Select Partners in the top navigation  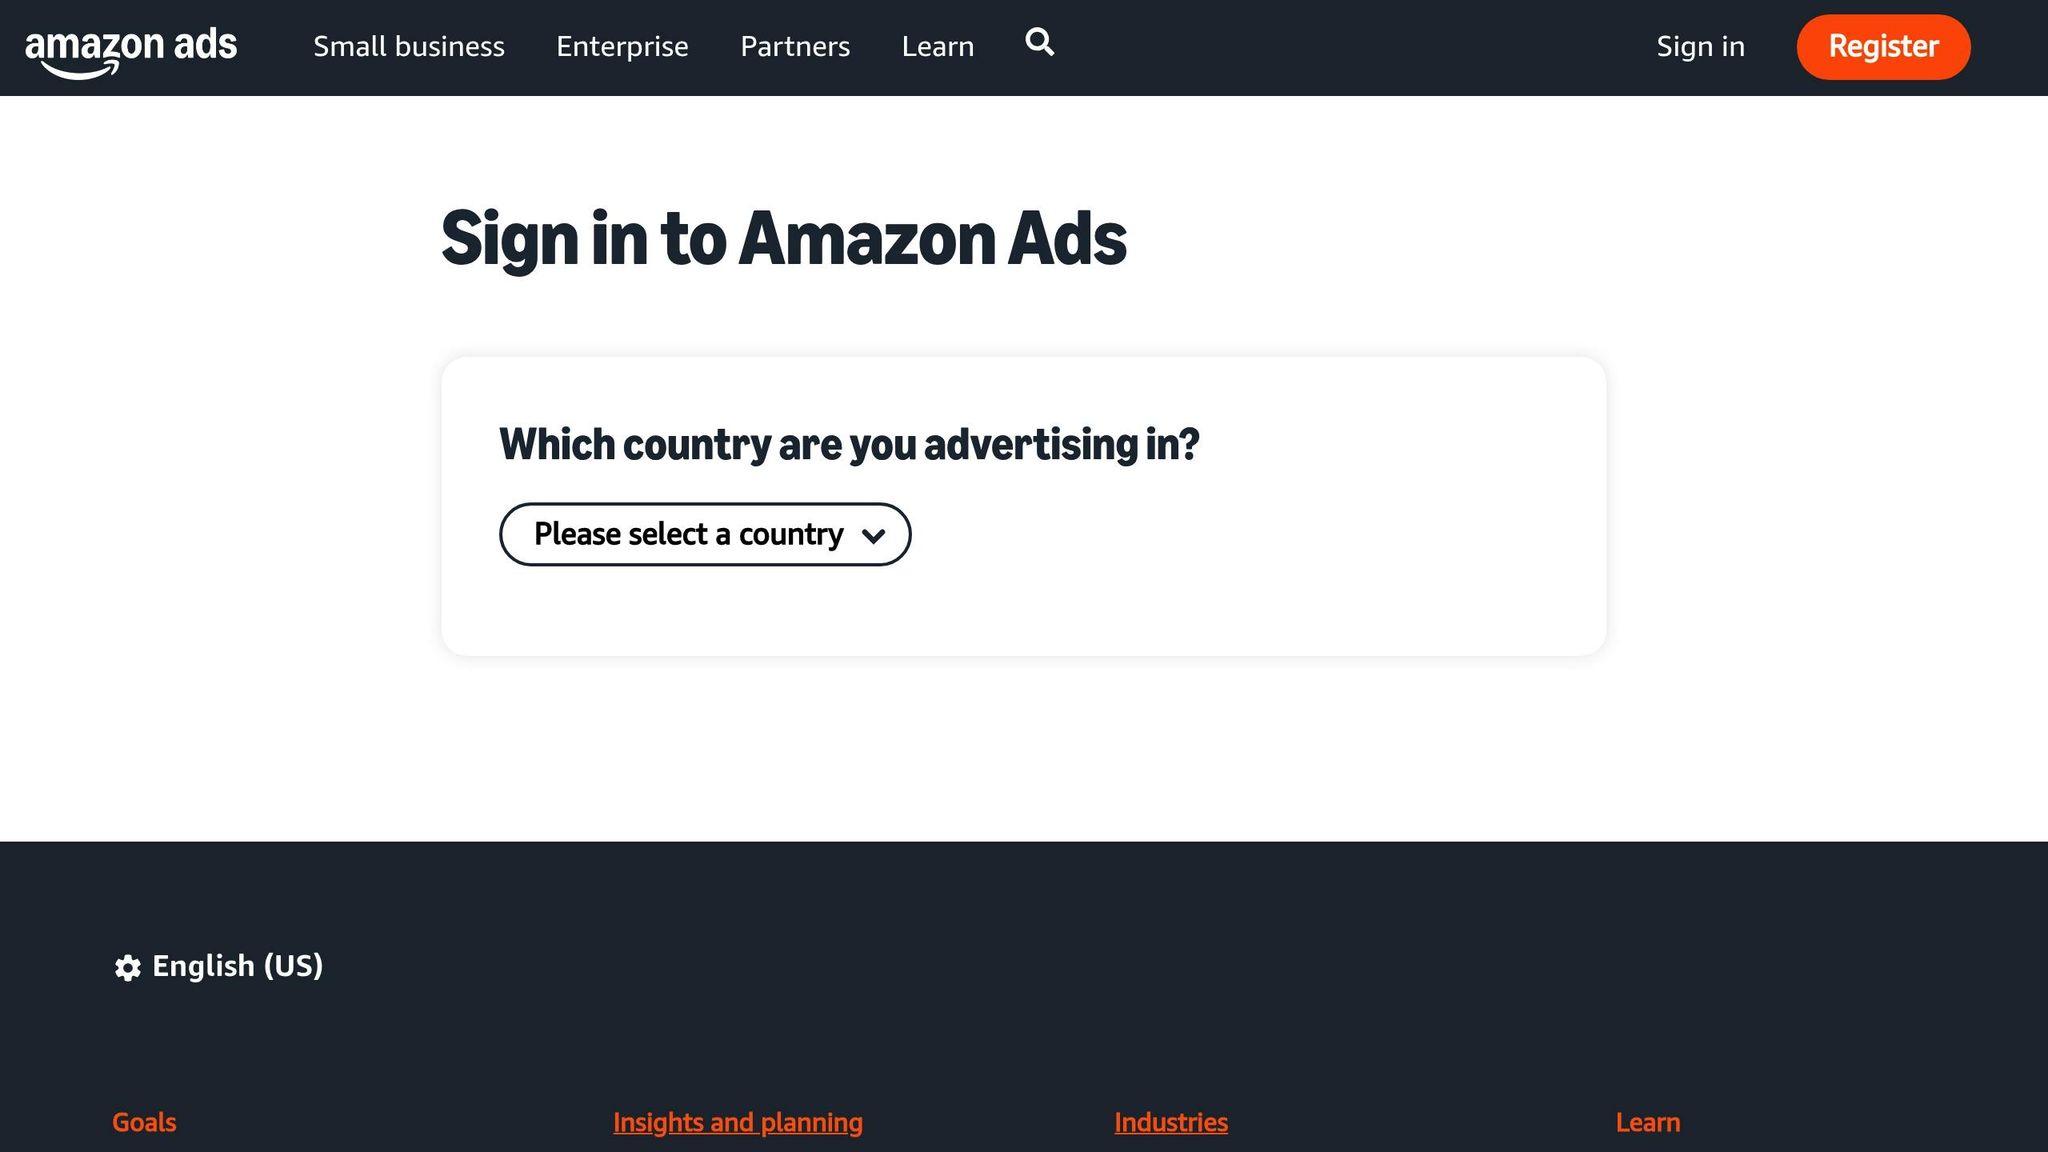tap(795, 46)
